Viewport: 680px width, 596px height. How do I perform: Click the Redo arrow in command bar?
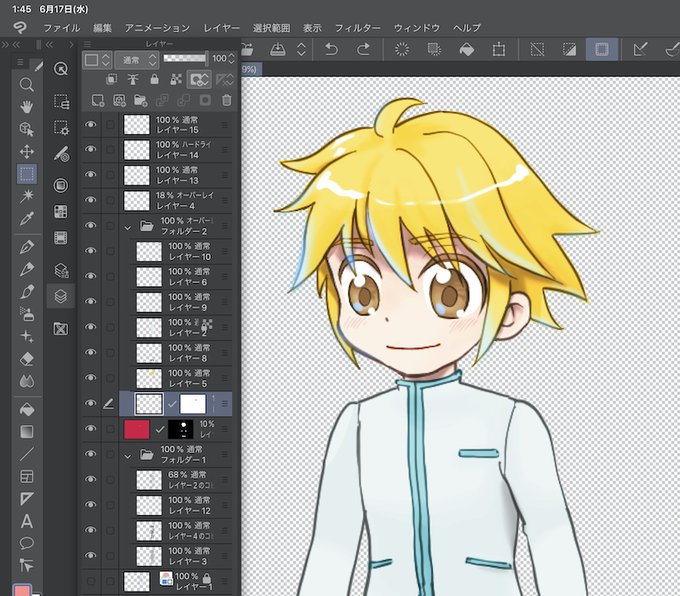(363, 49)
